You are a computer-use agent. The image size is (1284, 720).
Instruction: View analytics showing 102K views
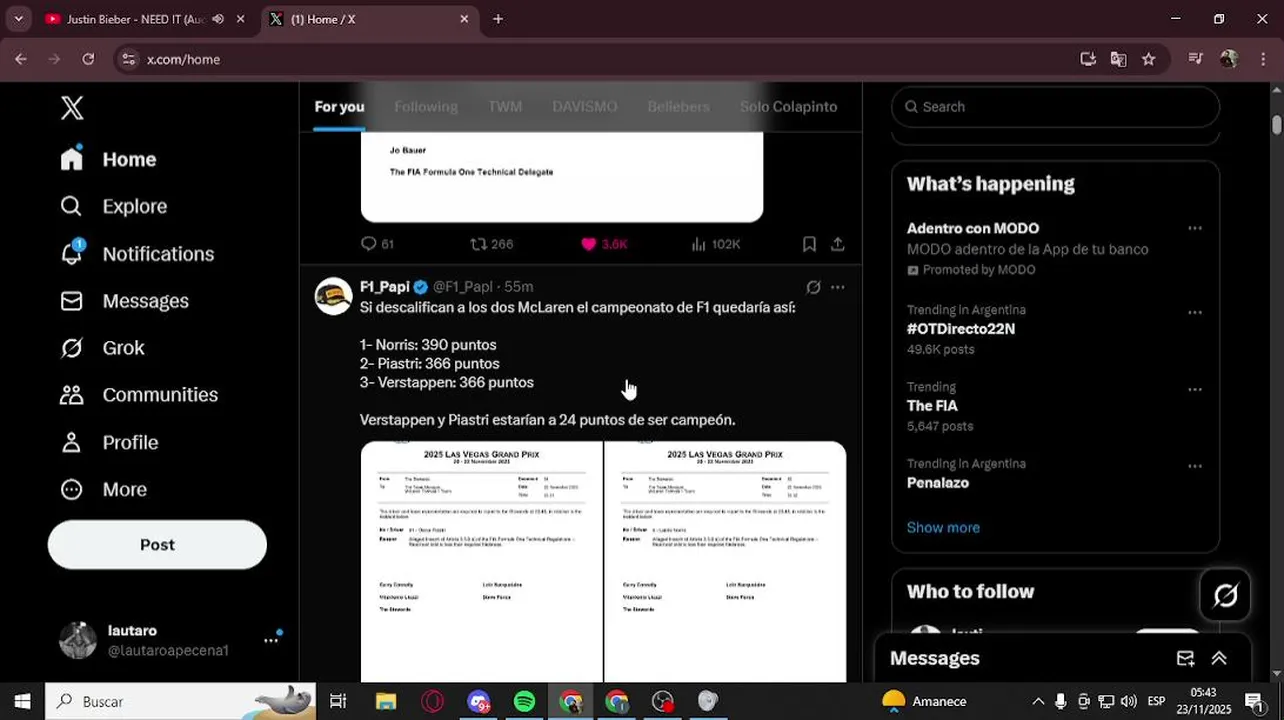716,244
